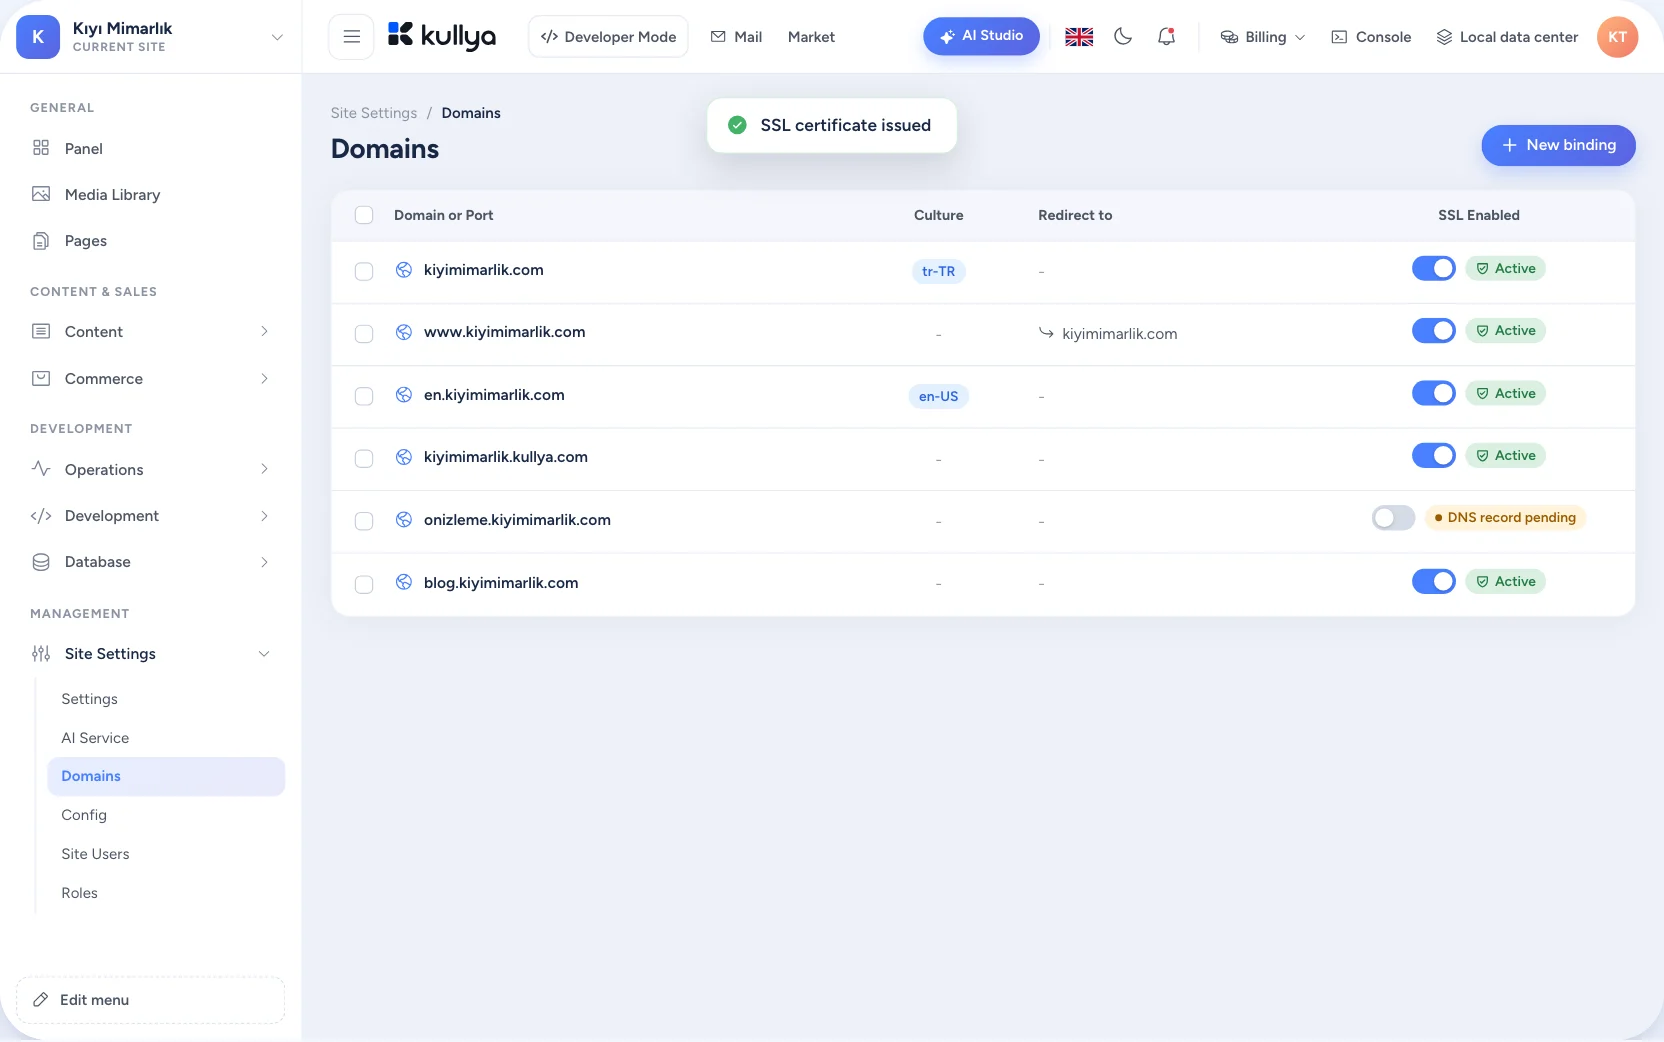Check the blog.kiyimimarlik.com row checkbox
Viewport: 1664px width, 1042px height.
364,584
